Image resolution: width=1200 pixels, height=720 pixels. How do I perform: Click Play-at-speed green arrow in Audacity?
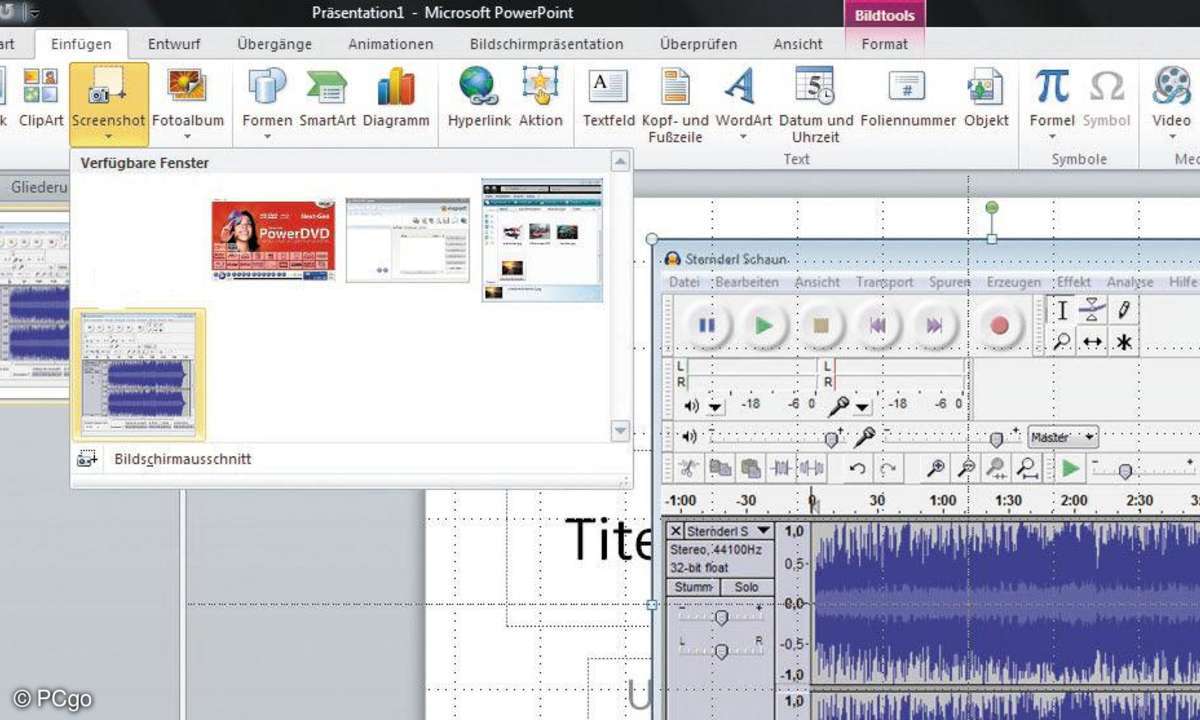tap(1071, 468)
